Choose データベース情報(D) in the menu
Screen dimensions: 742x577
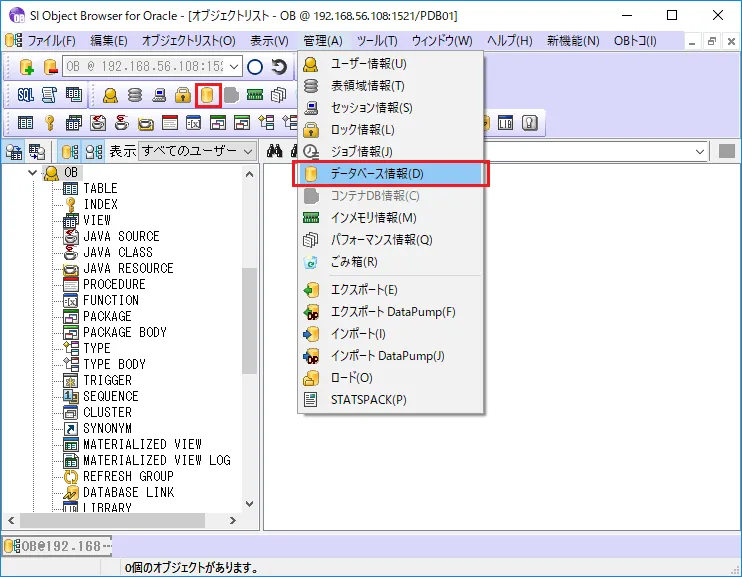(x=391, y=174)
